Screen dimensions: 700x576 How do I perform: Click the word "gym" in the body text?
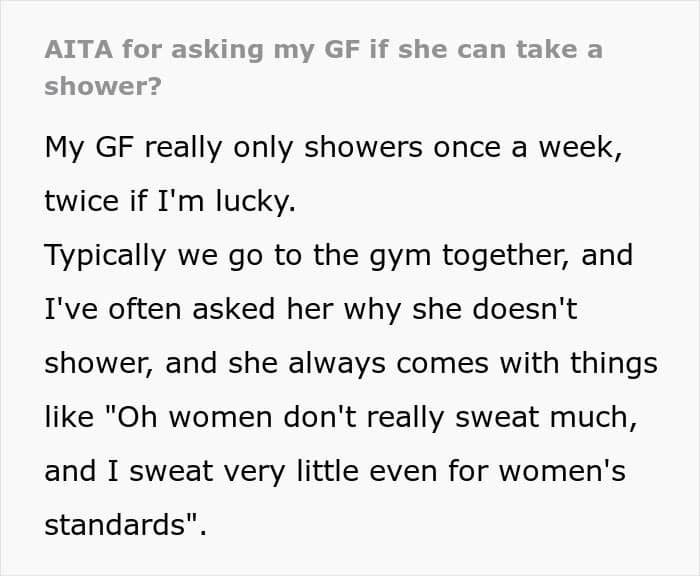(x=400, y=257)
